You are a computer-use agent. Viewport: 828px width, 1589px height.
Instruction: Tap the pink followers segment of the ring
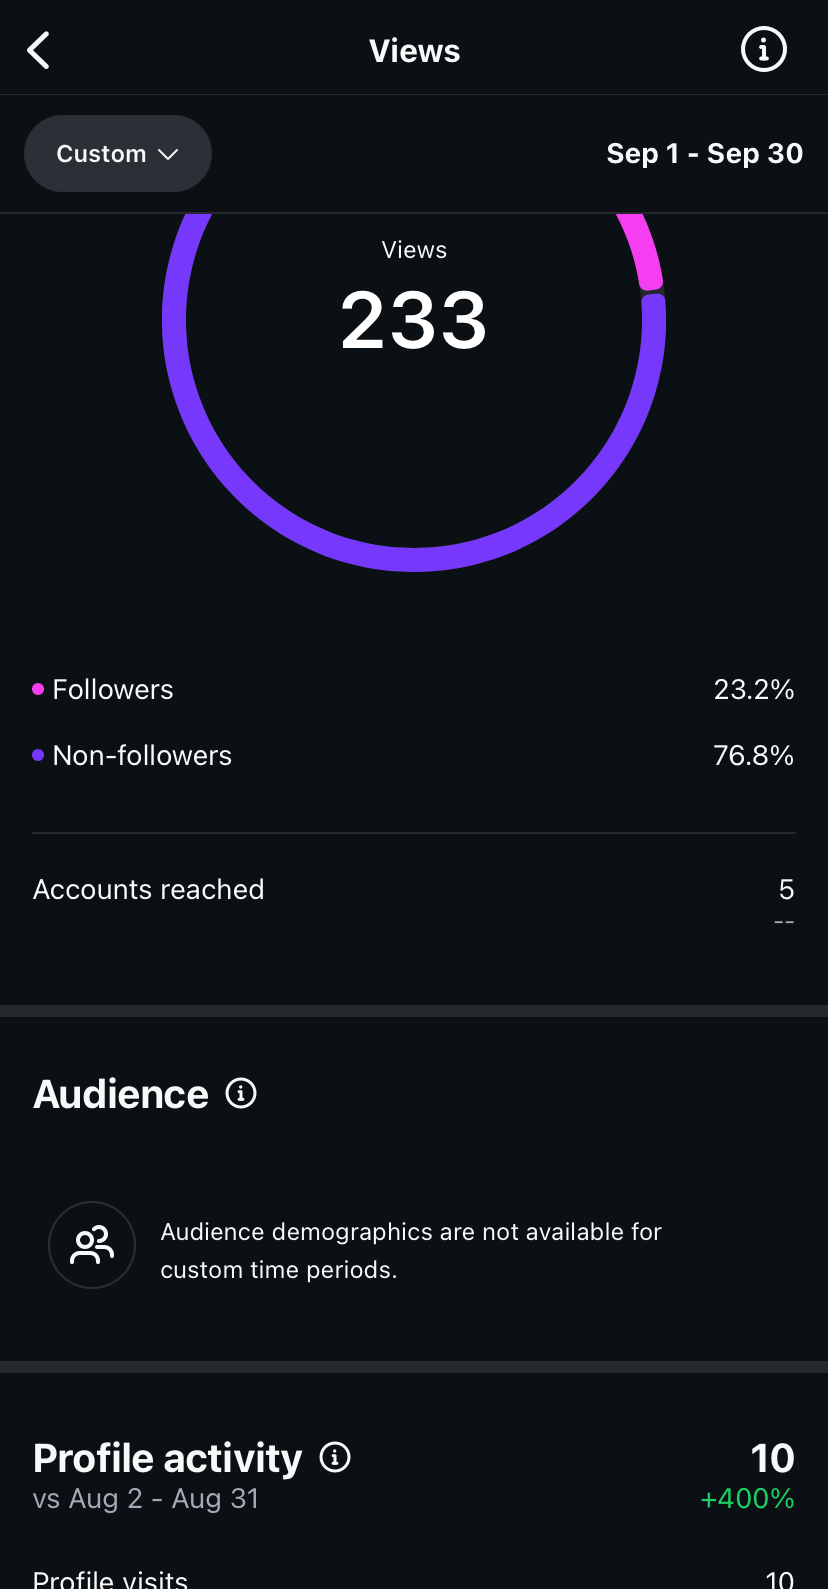(643, 252)
